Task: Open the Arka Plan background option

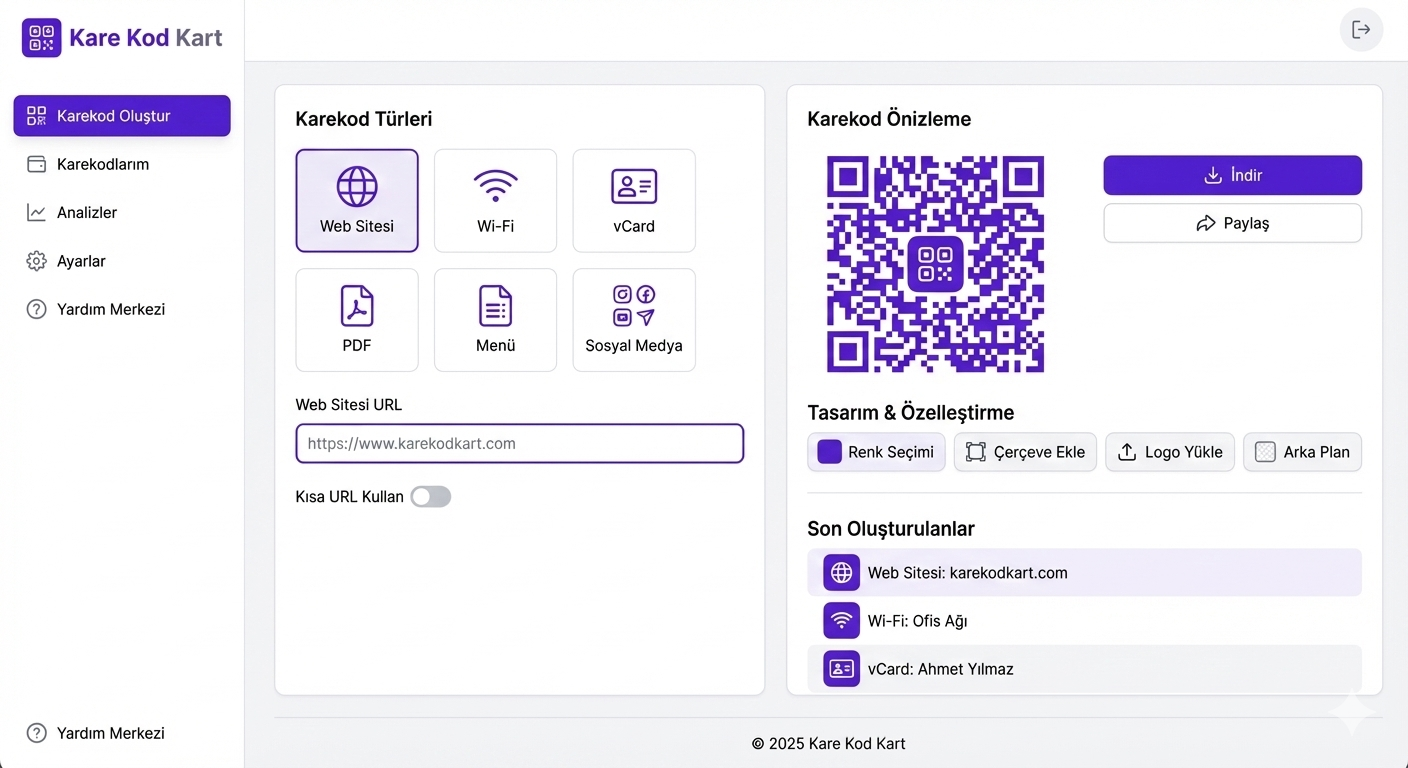Action: pos(1302,452)
